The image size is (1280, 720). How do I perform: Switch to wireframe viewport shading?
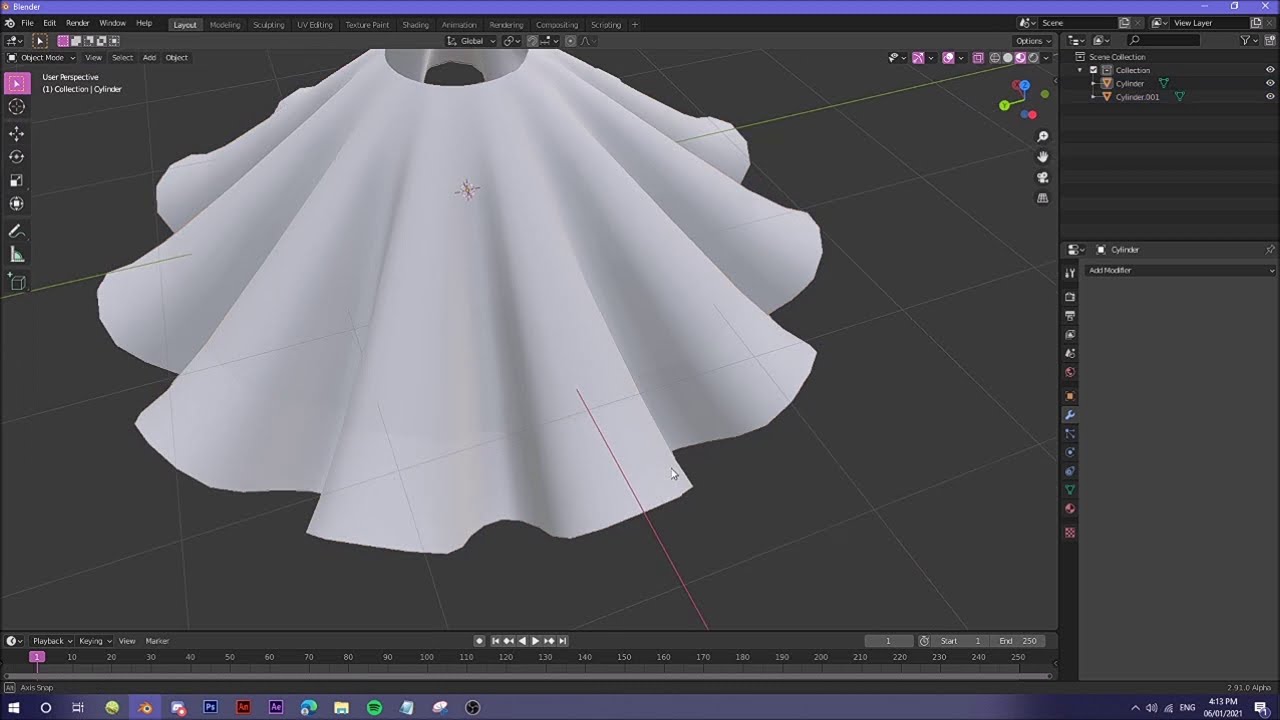click(995, 58)
